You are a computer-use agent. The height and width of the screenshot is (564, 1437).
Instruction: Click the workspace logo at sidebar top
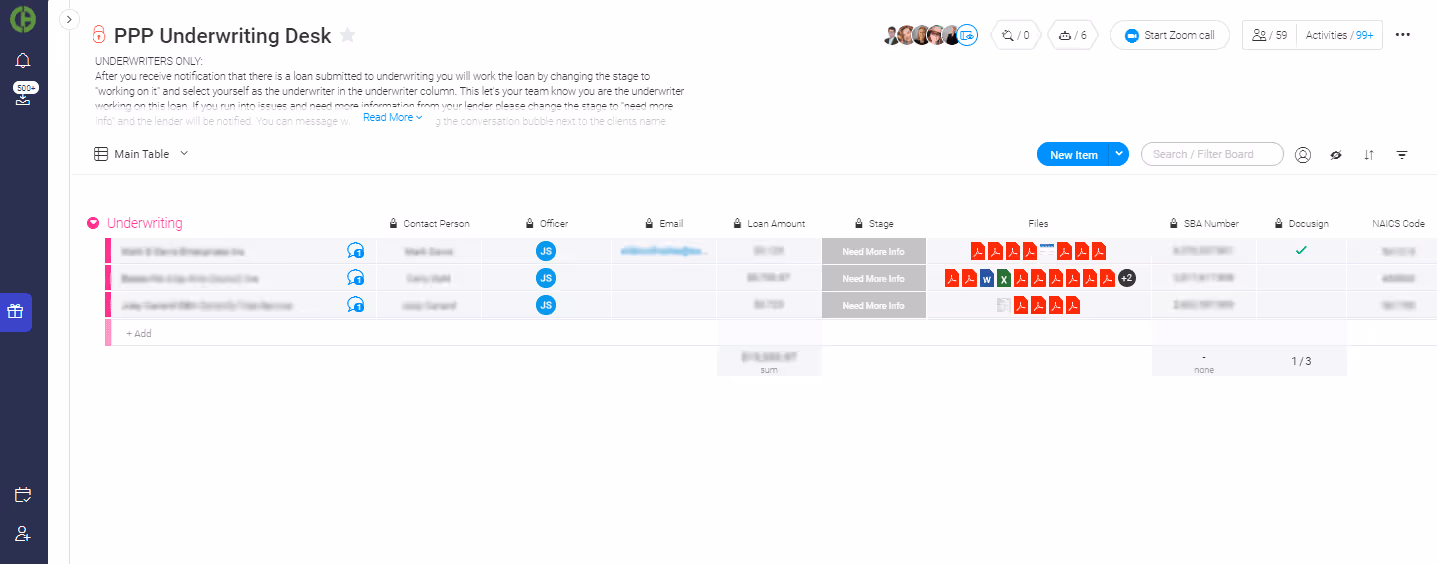[x=23, y=18]
